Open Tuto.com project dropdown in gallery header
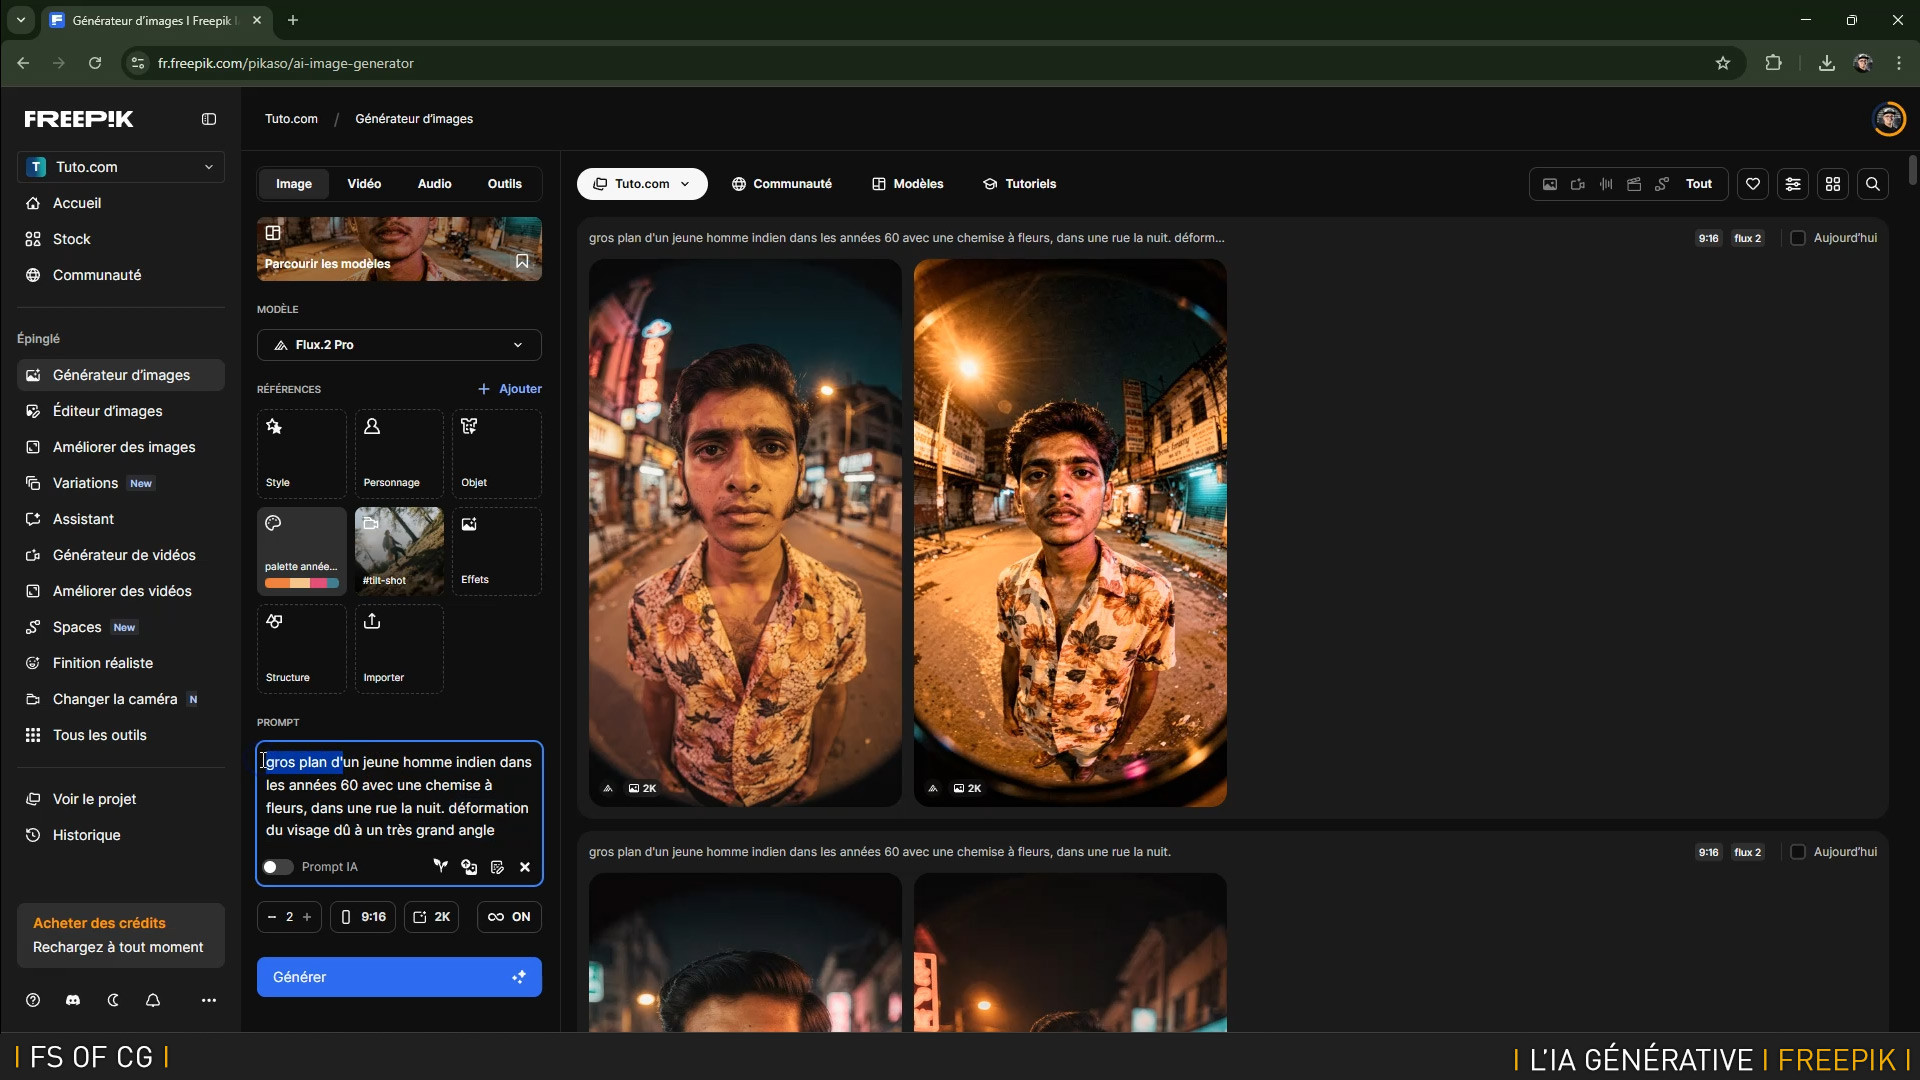This screenshot has width=1920, height=1080. point(642,184)
